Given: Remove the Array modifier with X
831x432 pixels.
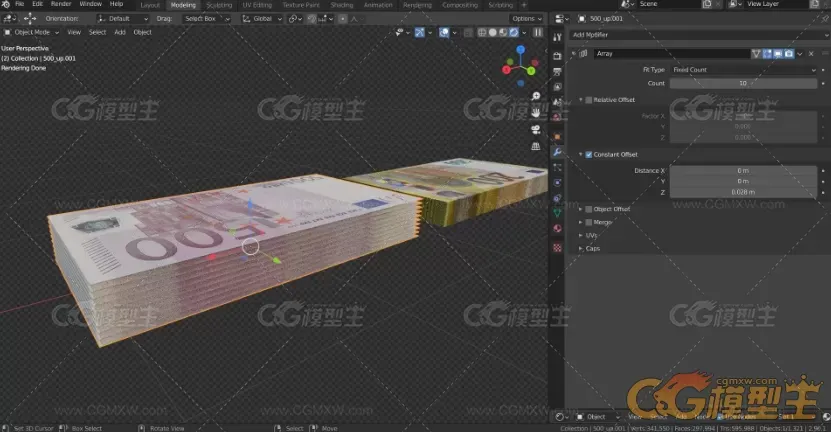Looking at the screenshot, I should pos(811,54).
